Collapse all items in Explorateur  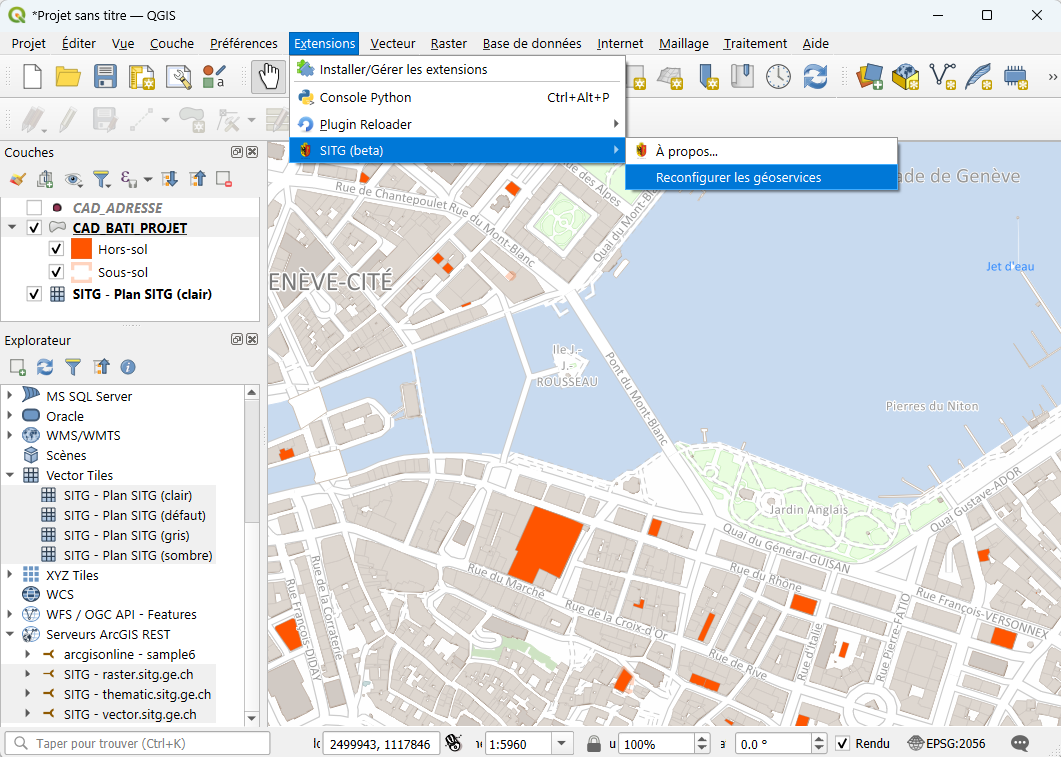click(x=101, y=367)
